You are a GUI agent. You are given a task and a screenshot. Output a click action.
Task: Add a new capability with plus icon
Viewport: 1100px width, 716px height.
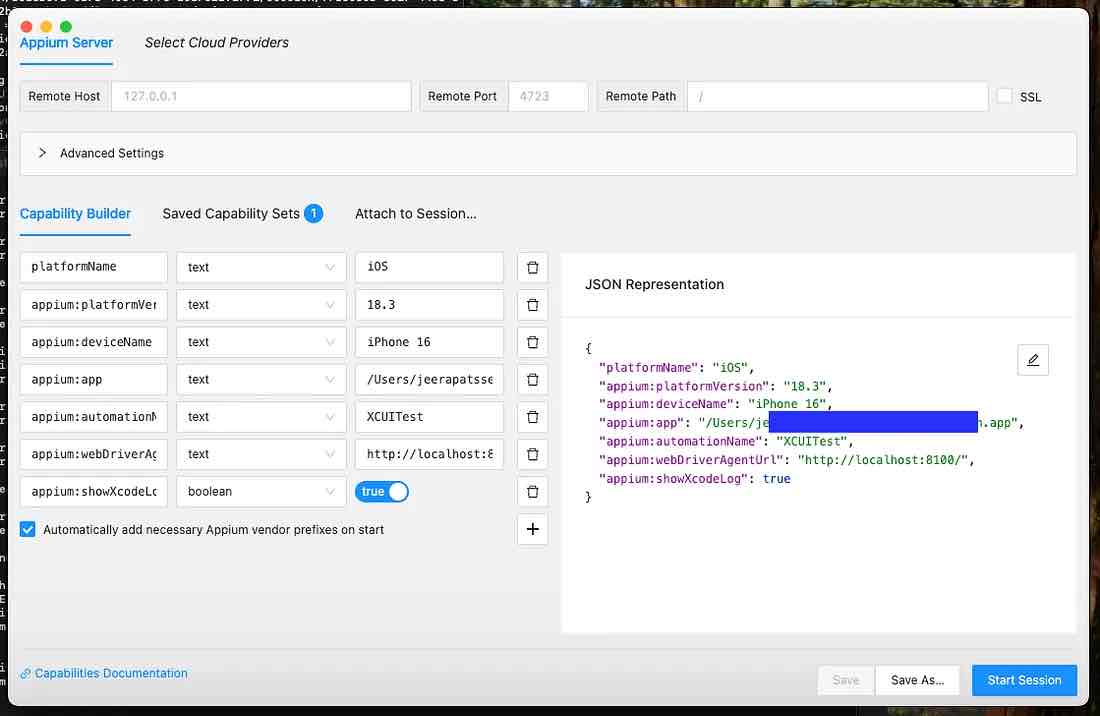[x=532, y=529]
